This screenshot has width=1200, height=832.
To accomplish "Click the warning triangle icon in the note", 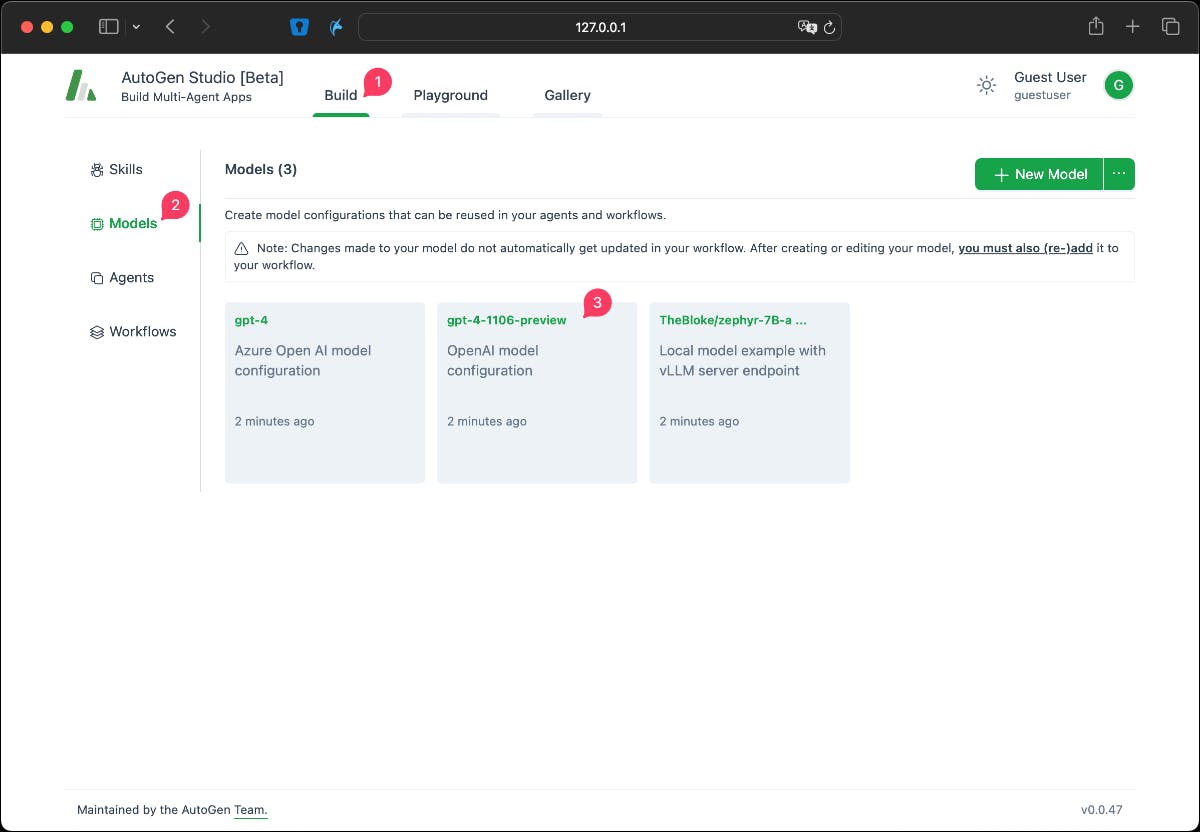I will (x=242, y=248).
